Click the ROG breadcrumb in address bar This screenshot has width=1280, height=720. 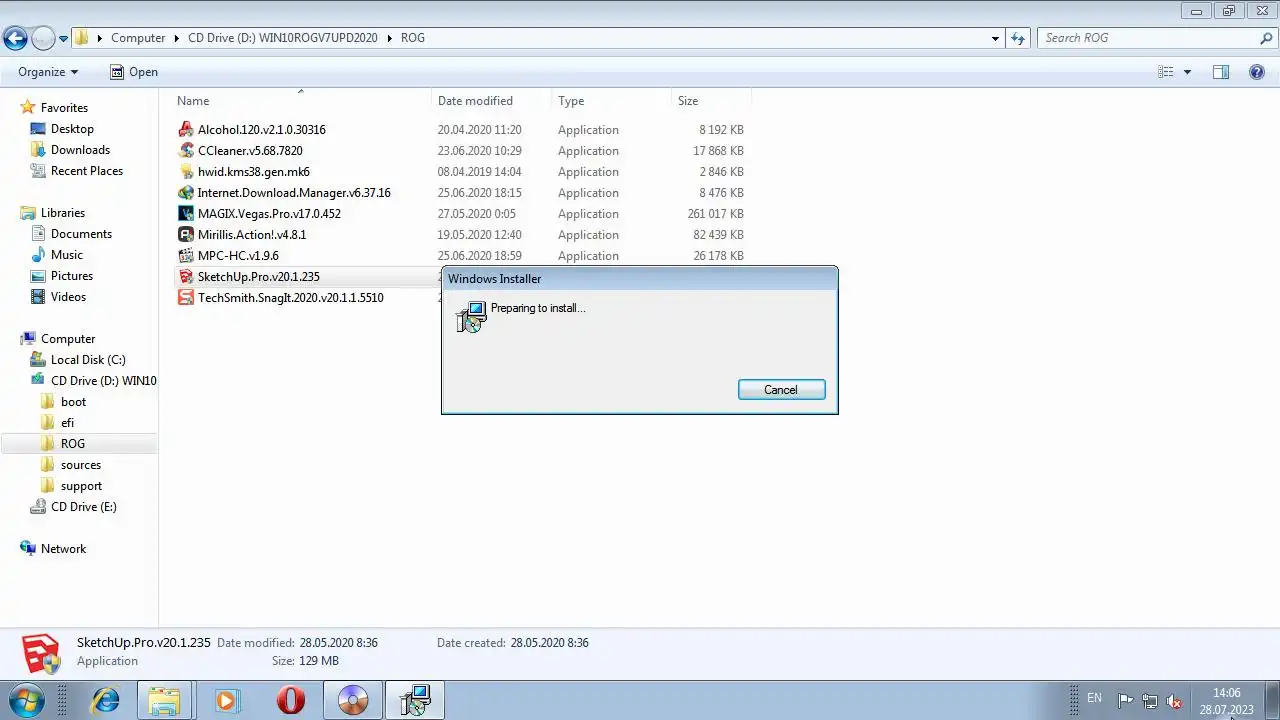(413, 38)
